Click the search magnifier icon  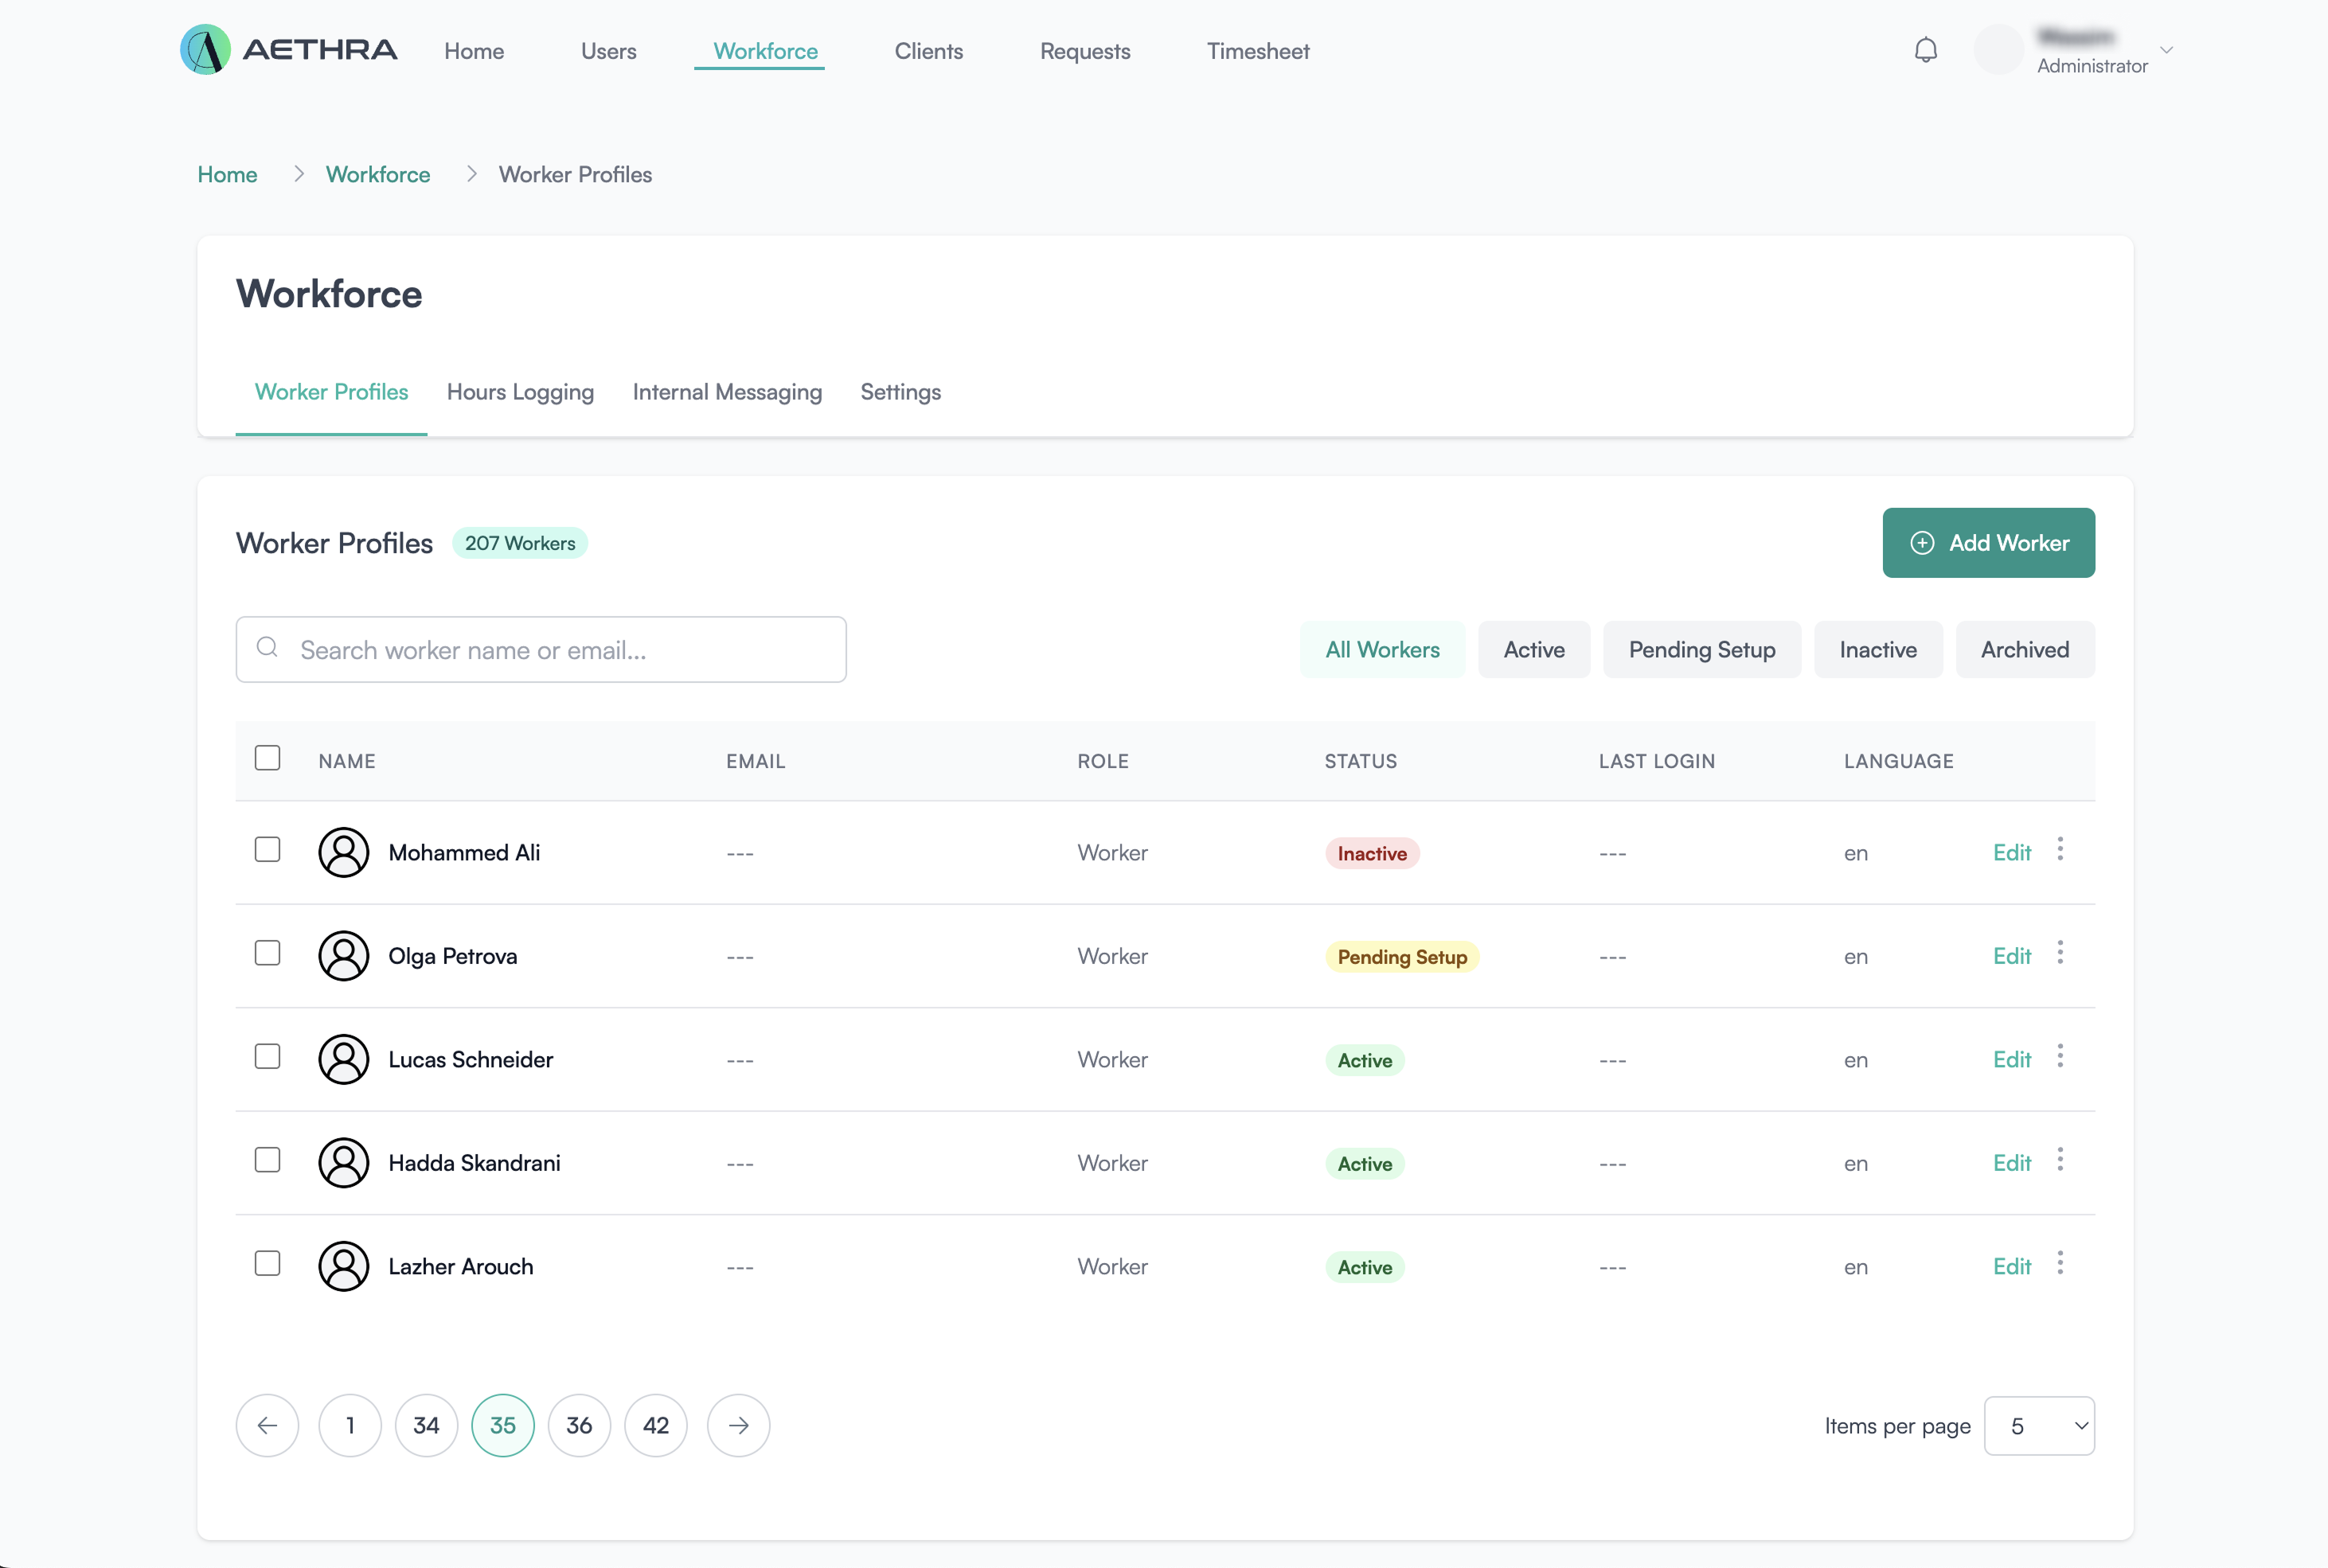coord(267,648)
